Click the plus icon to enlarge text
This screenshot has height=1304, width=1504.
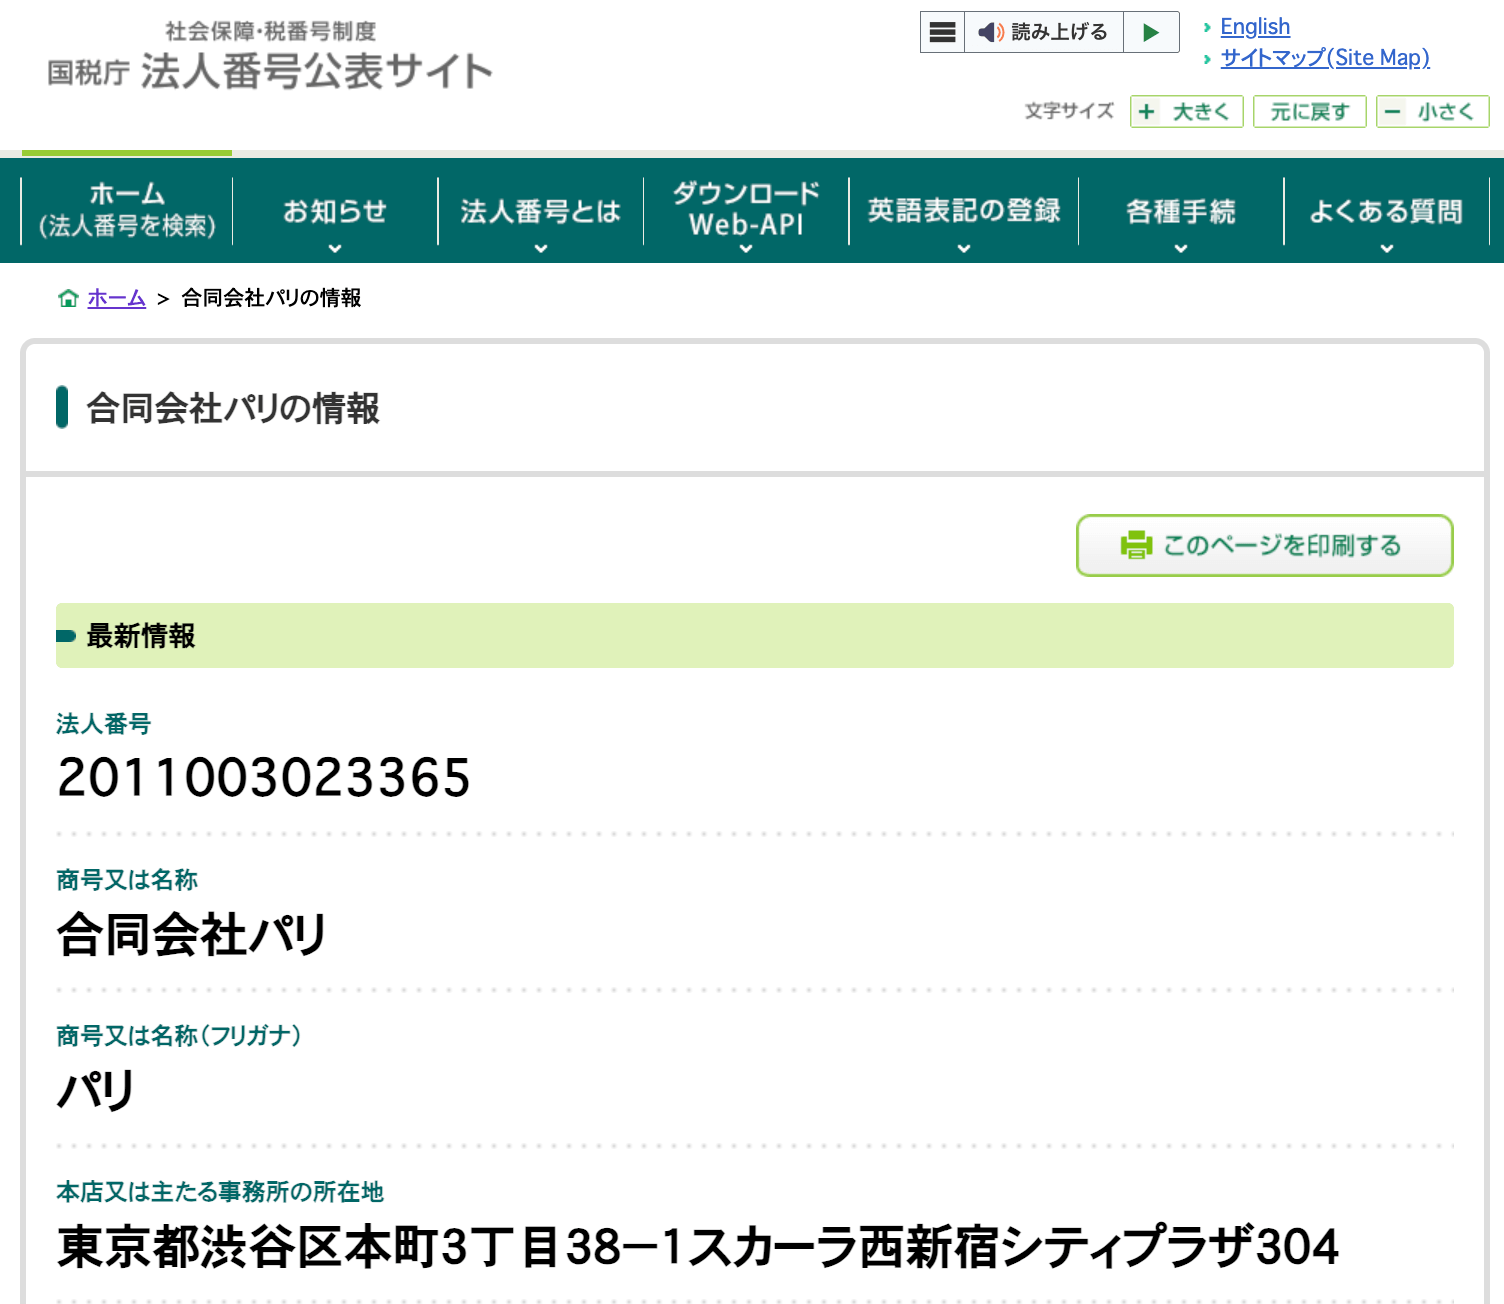tap(1147, 111)
